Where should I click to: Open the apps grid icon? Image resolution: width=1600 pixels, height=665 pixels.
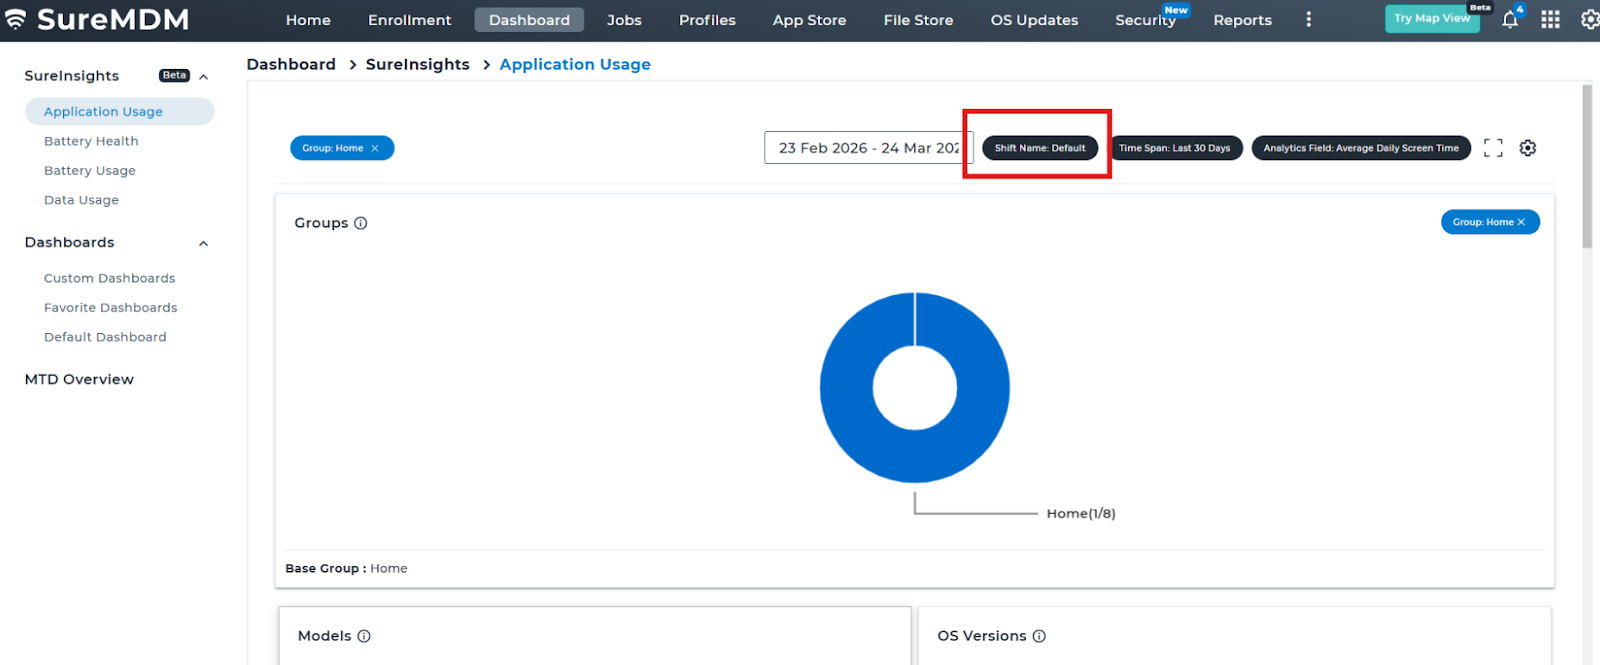coord(1550,20)
